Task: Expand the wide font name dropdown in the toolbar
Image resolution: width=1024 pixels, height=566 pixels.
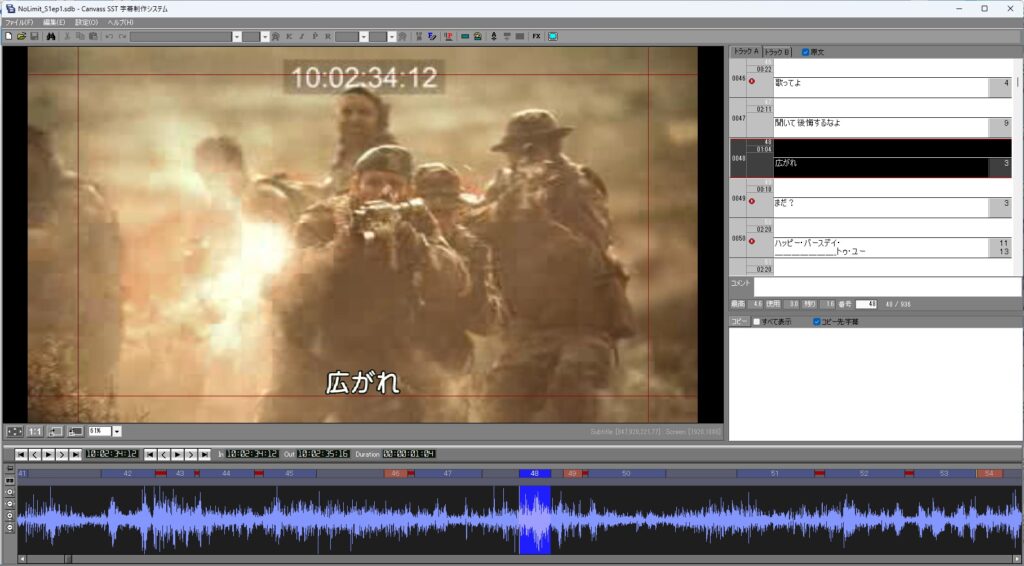Action: point(236,37)
